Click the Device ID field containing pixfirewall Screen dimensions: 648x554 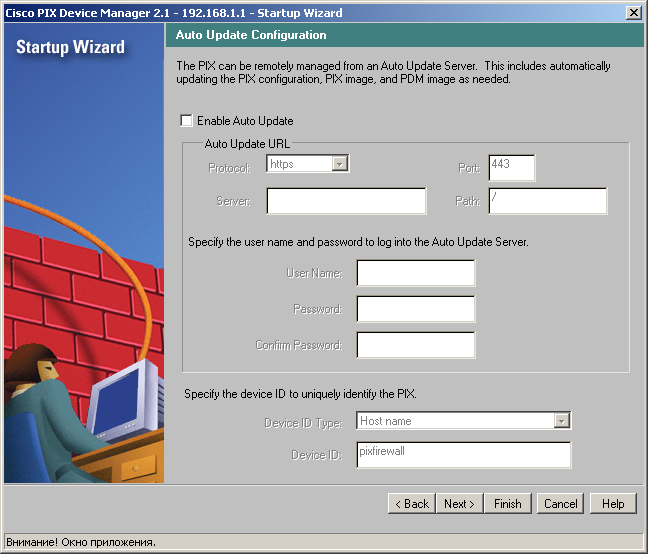(464, 455)
